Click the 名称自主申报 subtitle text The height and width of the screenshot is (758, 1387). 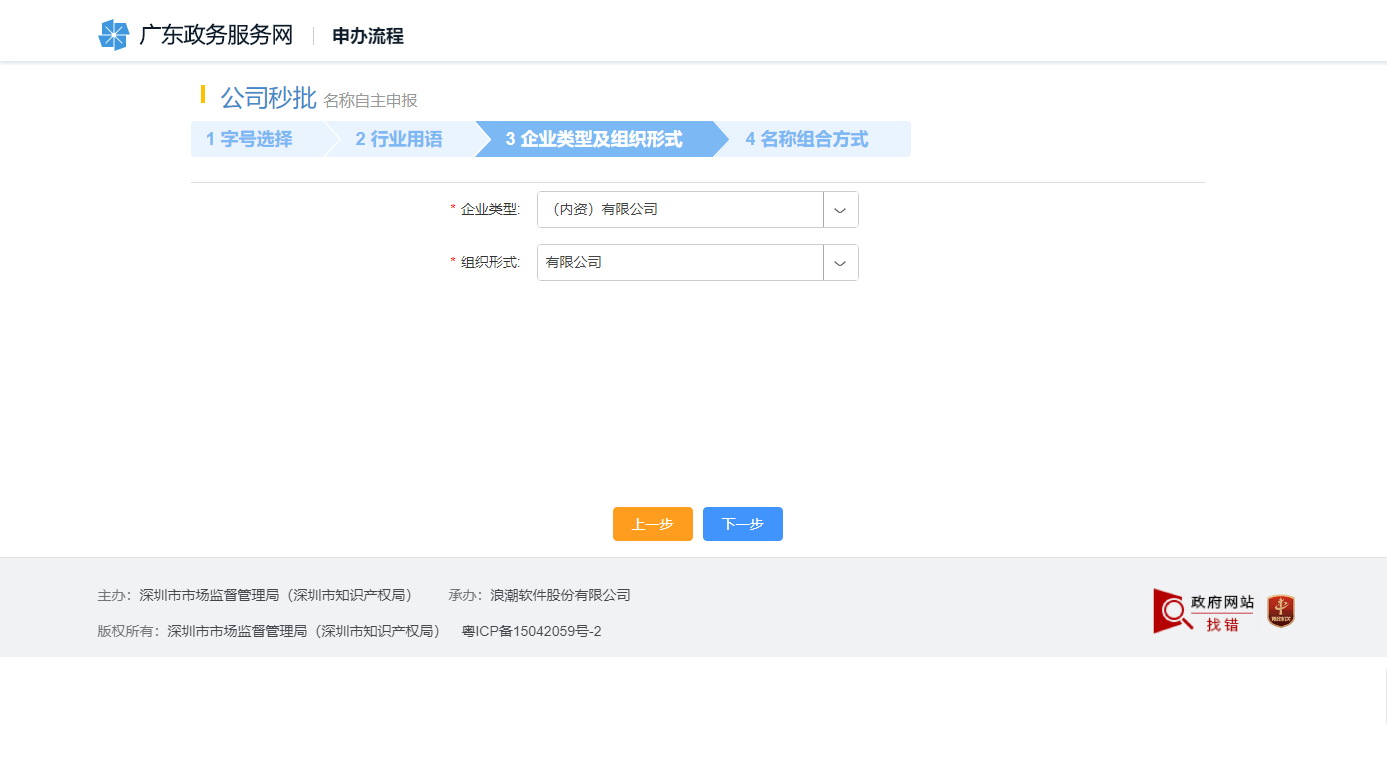[x=372, y=100]
